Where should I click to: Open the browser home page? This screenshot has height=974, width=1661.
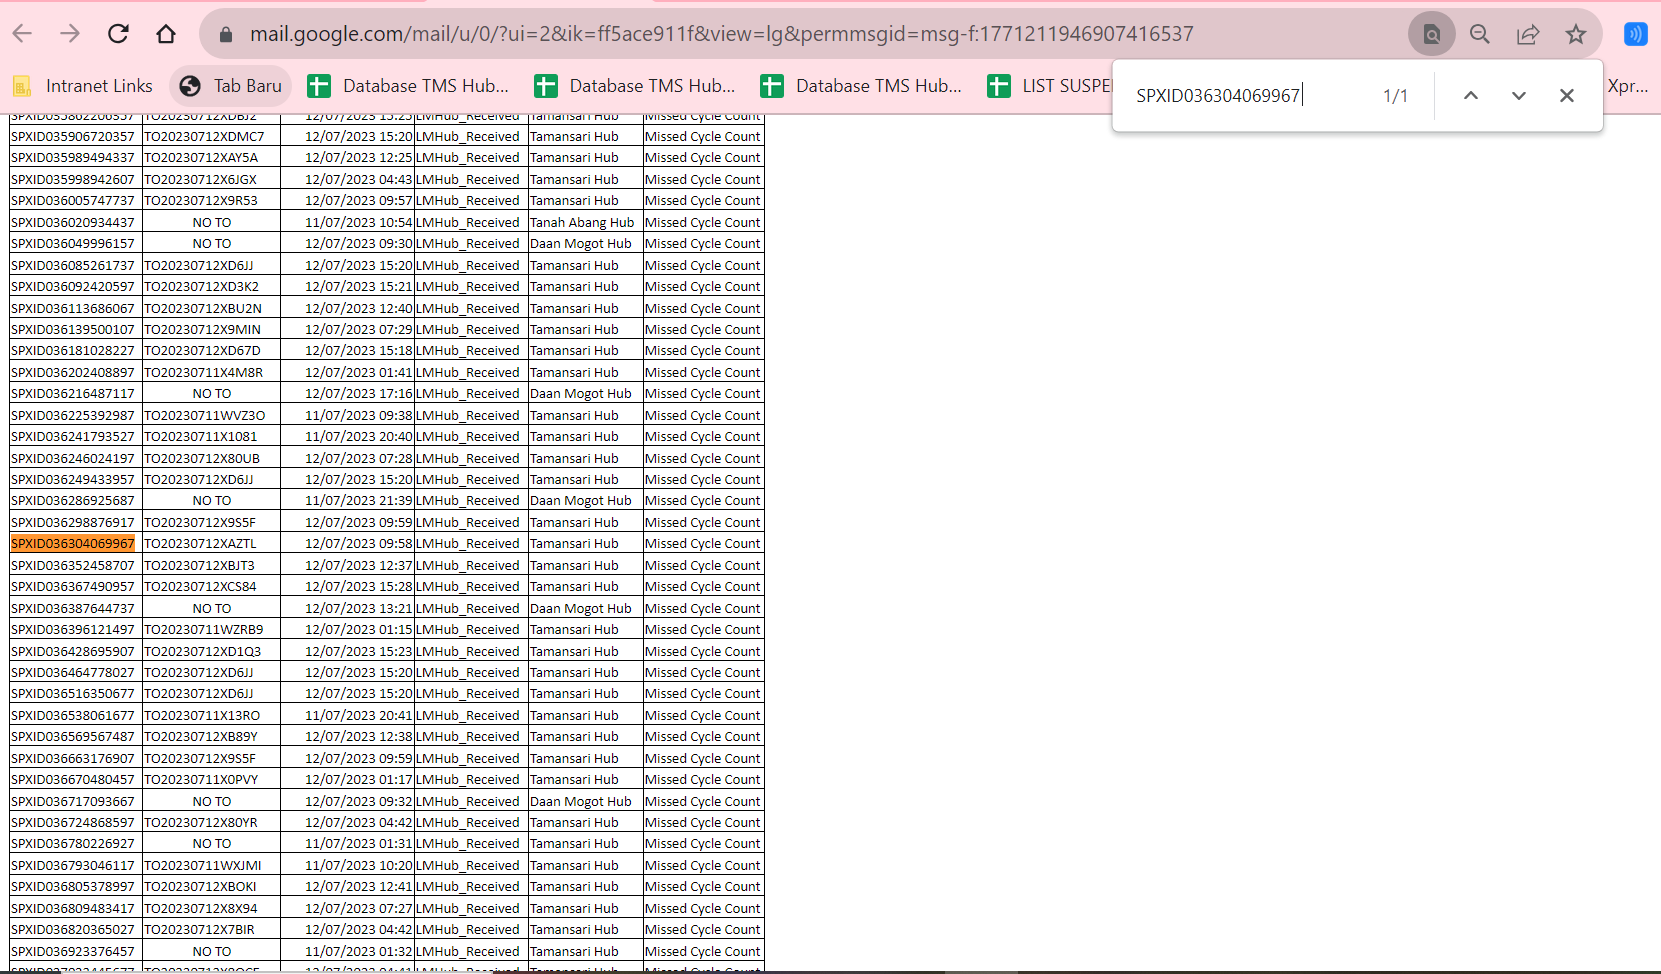166,34
